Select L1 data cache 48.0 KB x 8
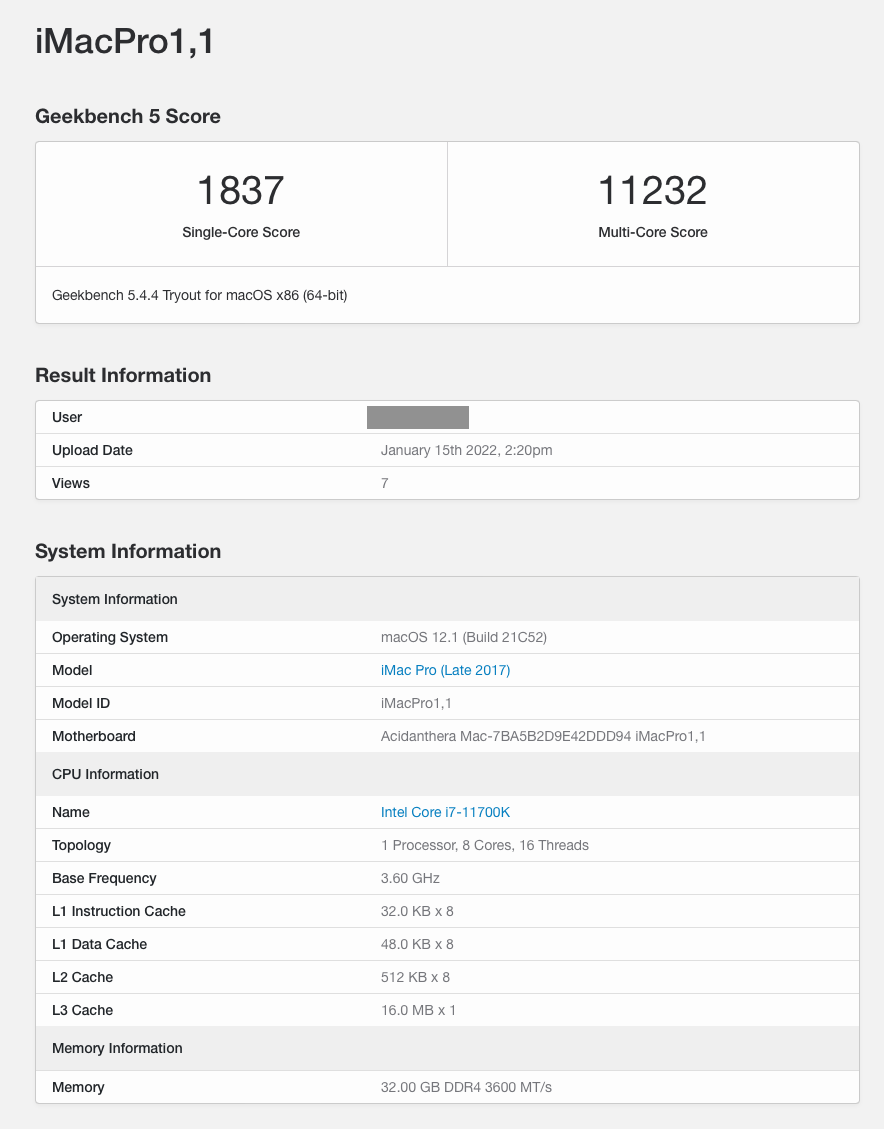 click(417, 945)
